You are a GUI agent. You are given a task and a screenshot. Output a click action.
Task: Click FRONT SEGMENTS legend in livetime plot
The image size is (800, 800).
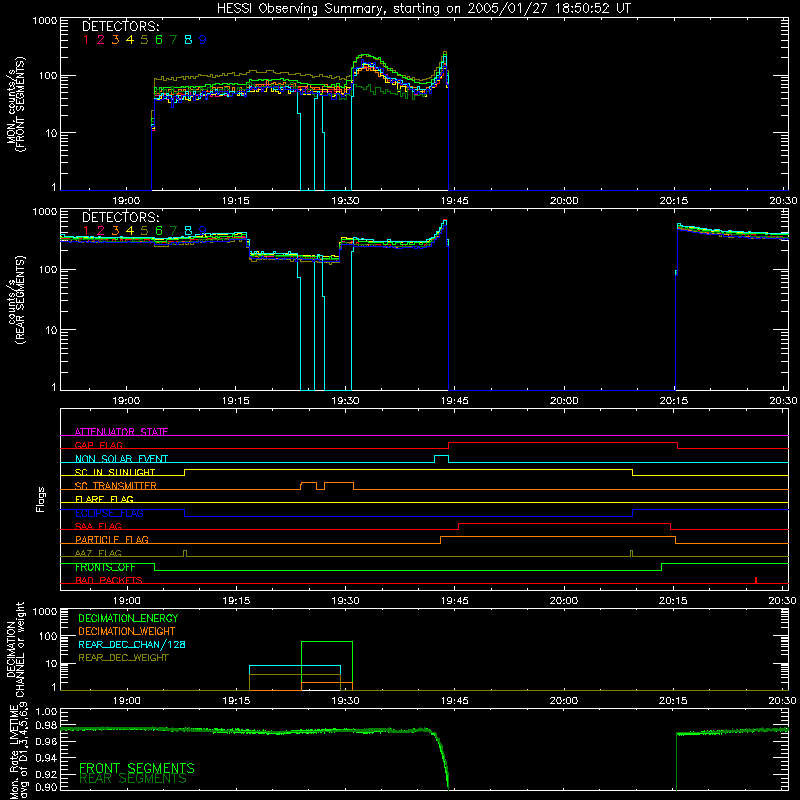click(137, 768)
